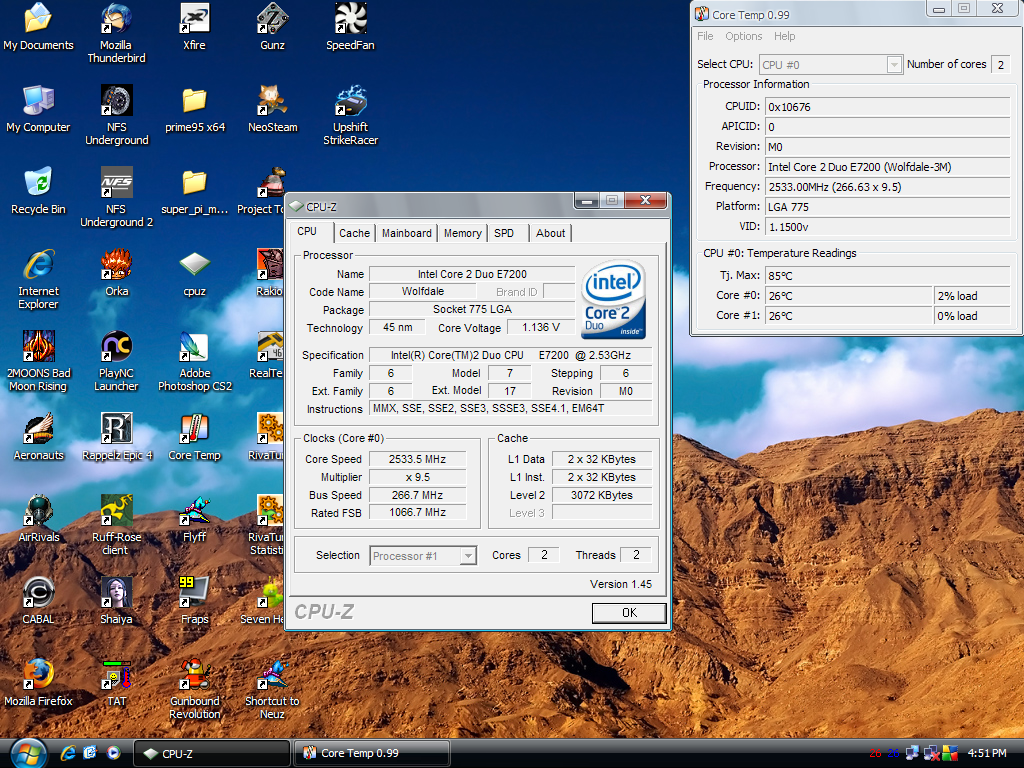Switch to the About tab in CPU-Z
This screenshot has height=768, width=1024.
551,233
